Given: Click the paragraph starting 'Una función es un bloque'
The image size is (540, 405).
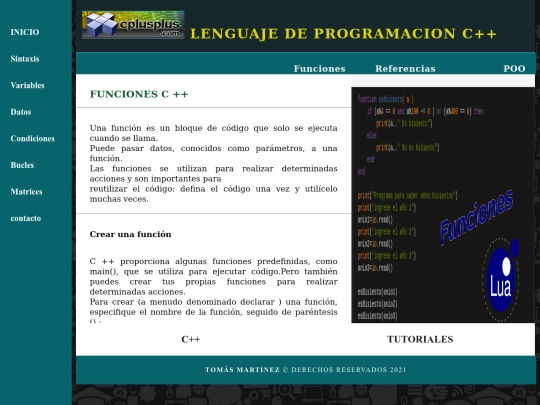Looking at the screenshot, I should coord(214,164).
